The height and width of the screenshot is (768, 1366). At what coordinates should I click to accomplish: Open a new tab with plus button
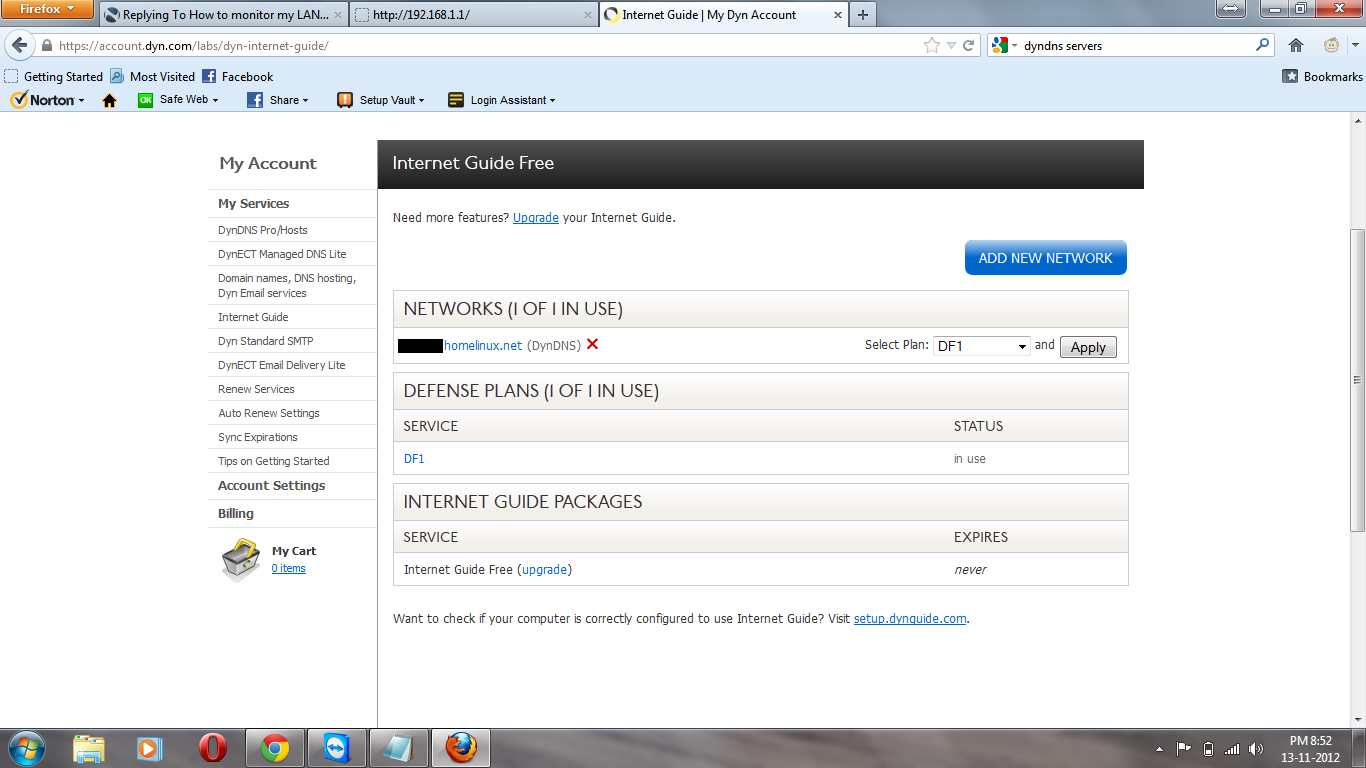[863, 15]
